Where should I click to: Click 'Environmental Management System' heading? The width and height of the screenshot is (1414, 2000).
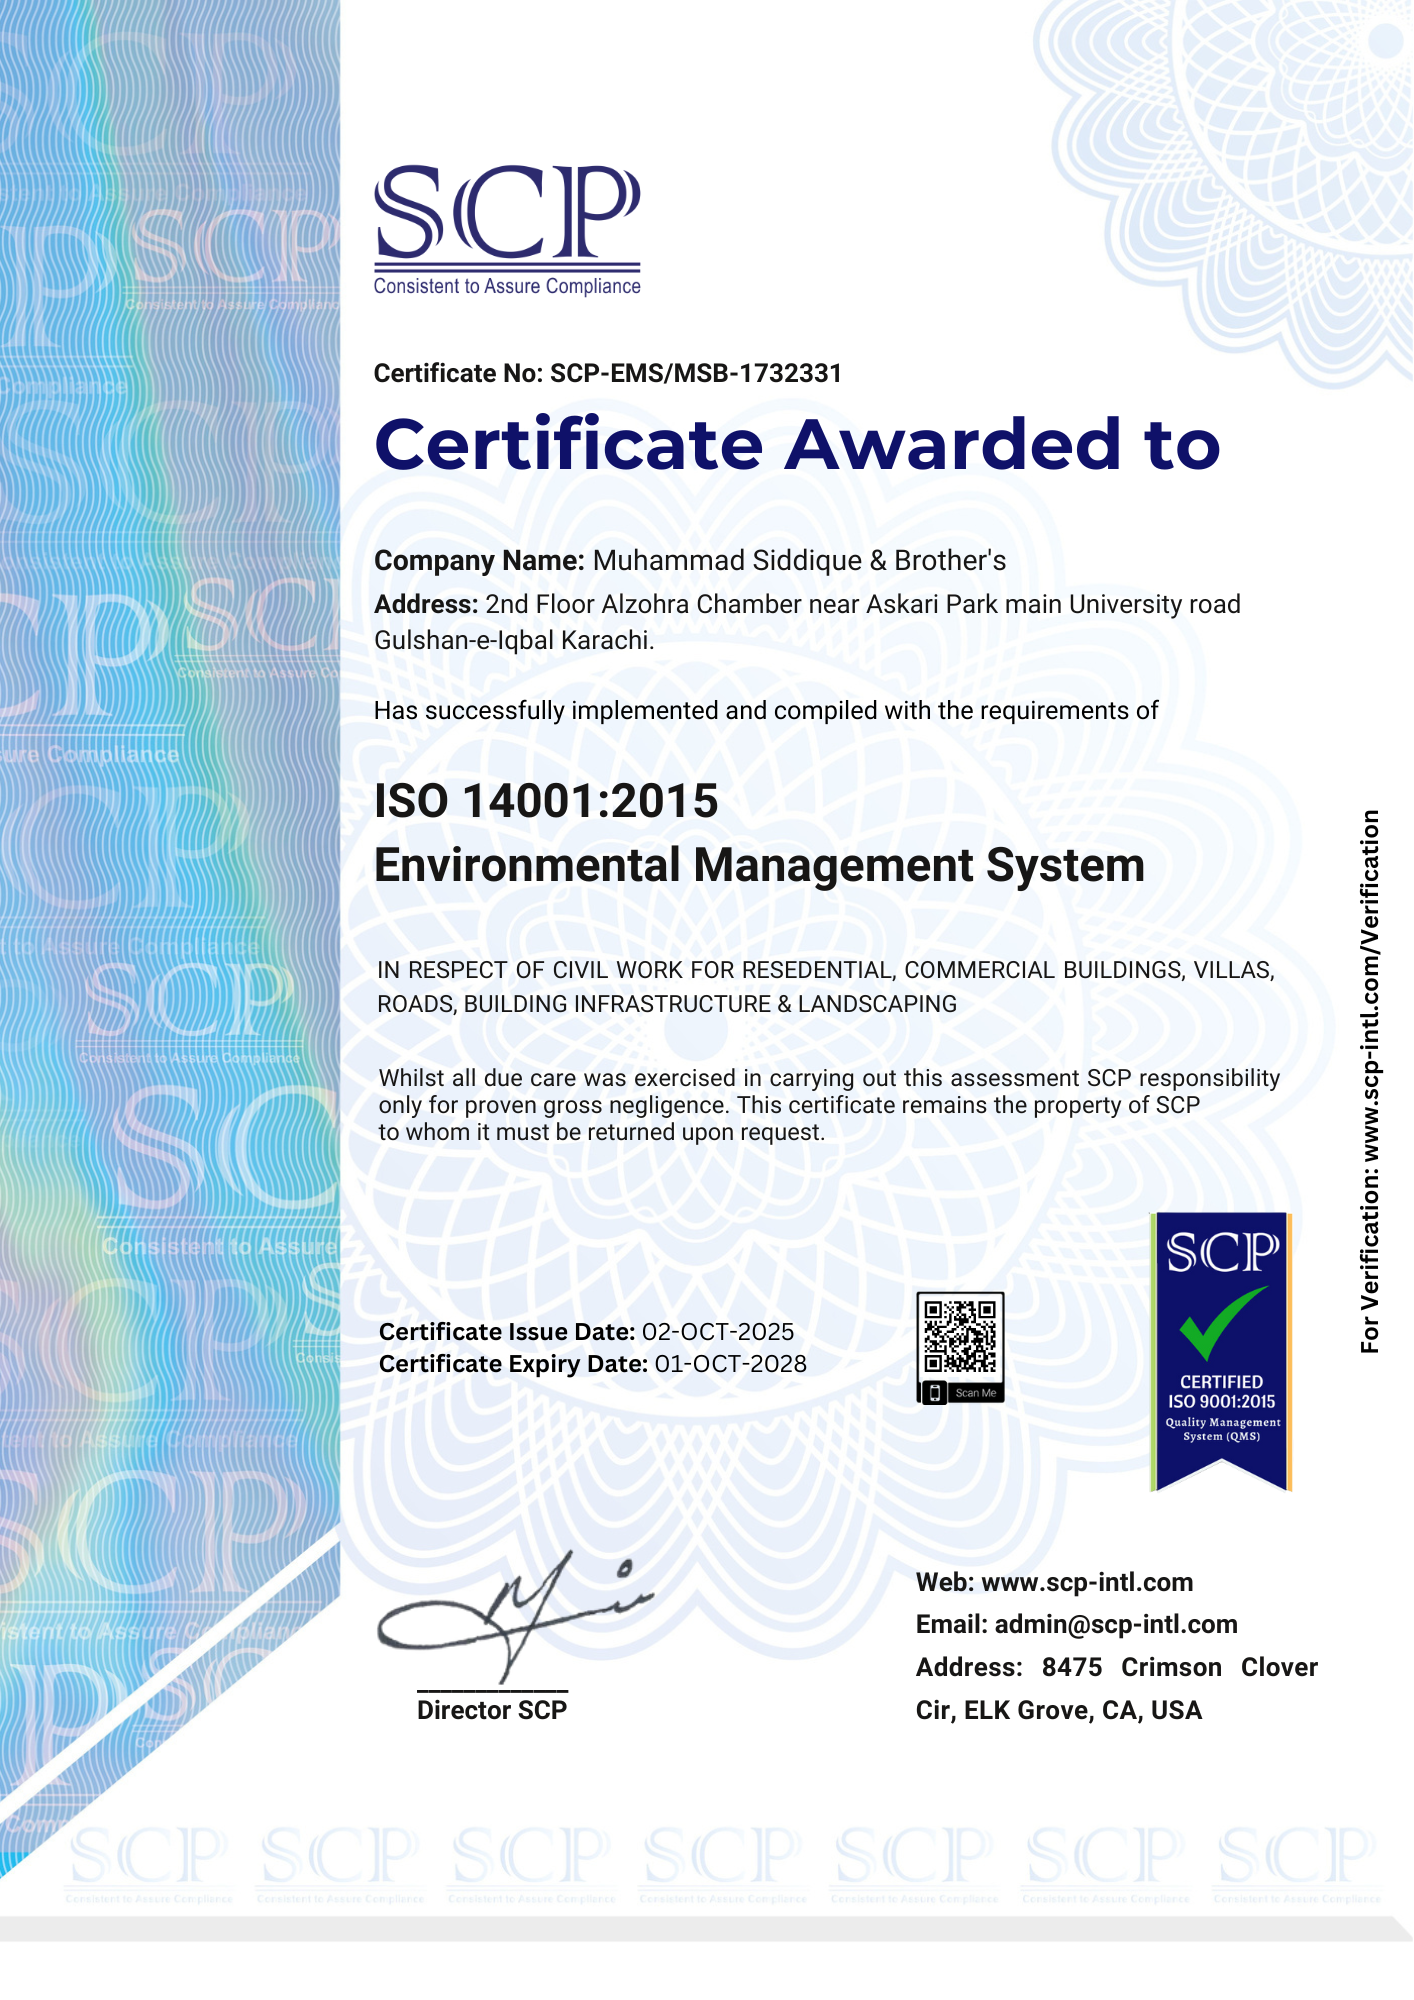pos(759,866)
